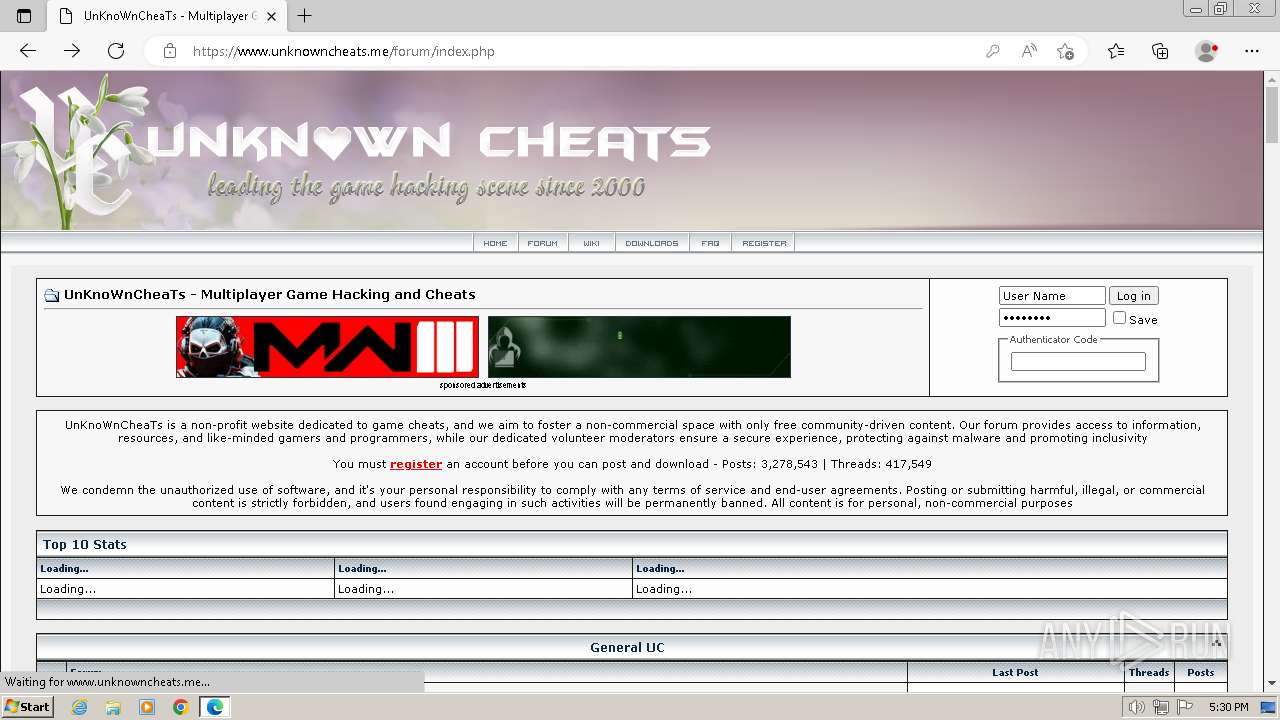This screenshot has width=1280, height=720.
Task: Open HOME navigation item
Action: [x=495, y=243]
